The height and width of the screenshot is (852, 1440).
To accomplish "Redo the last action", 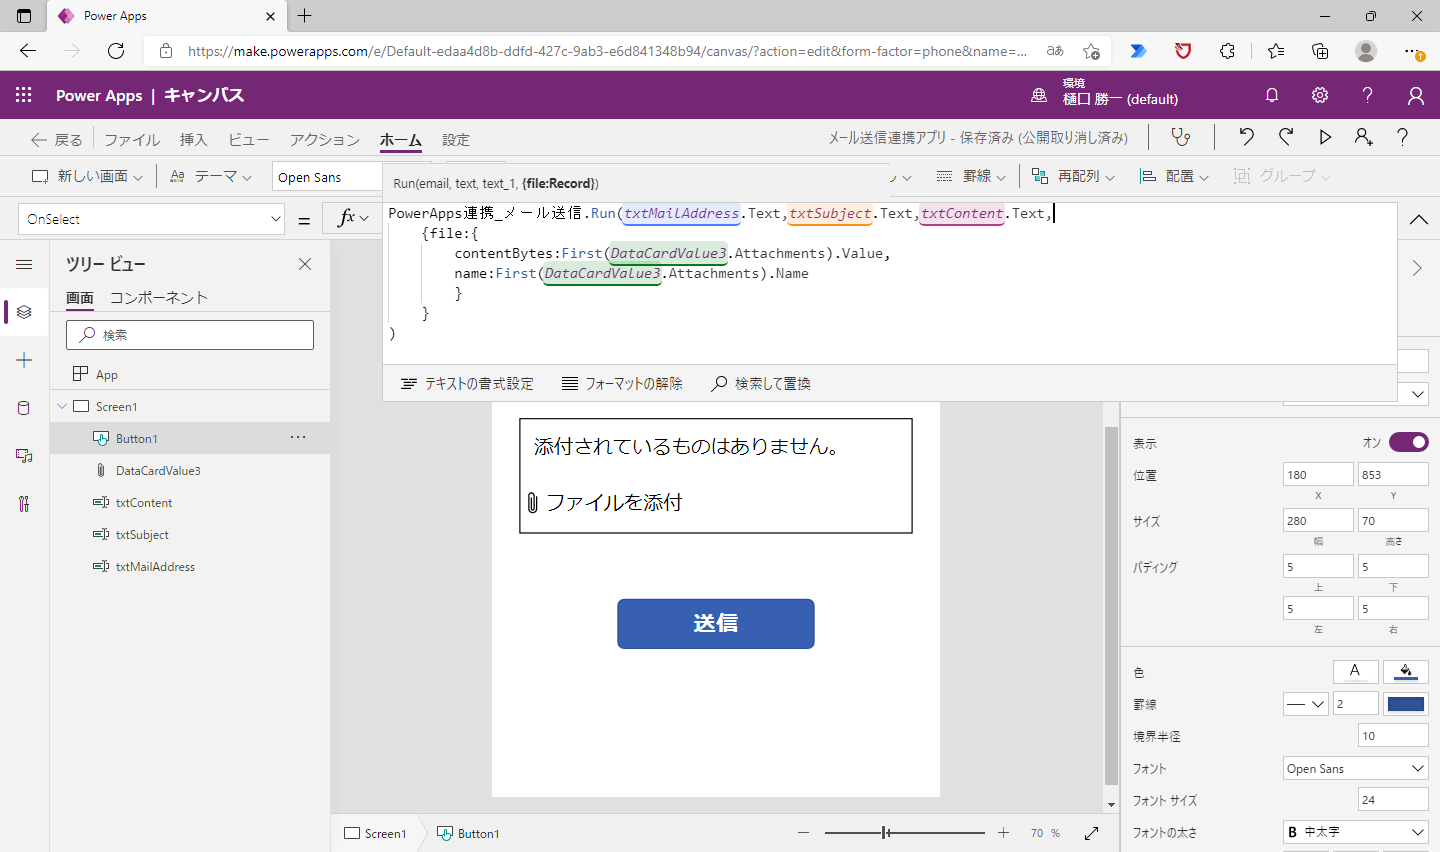I will (1286, 137).
